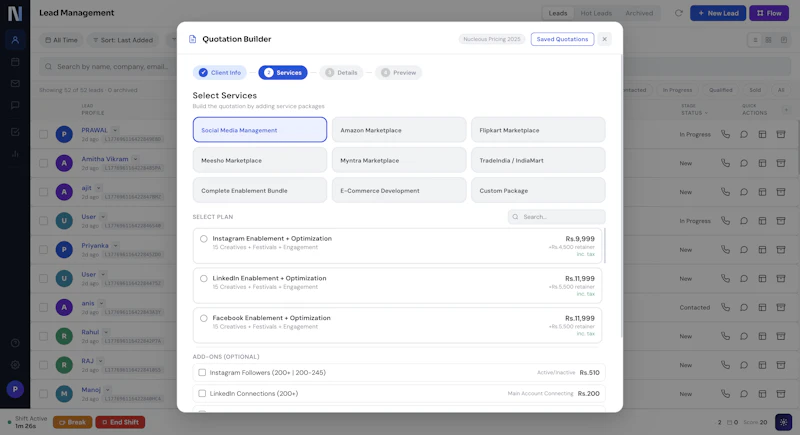Open the settings gear in the sidebar
The height and width of the screenshot is (435, 800).
(15, 365)
